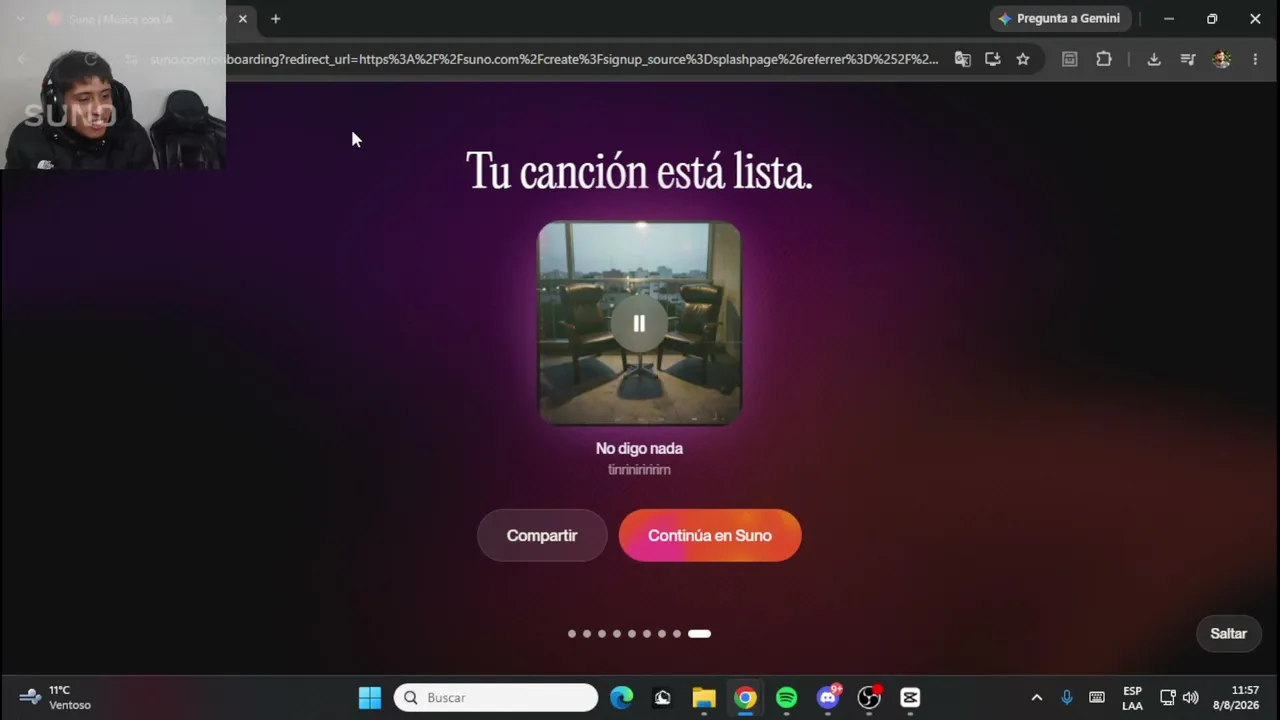Show Chrome downloads

[1154, 59]
